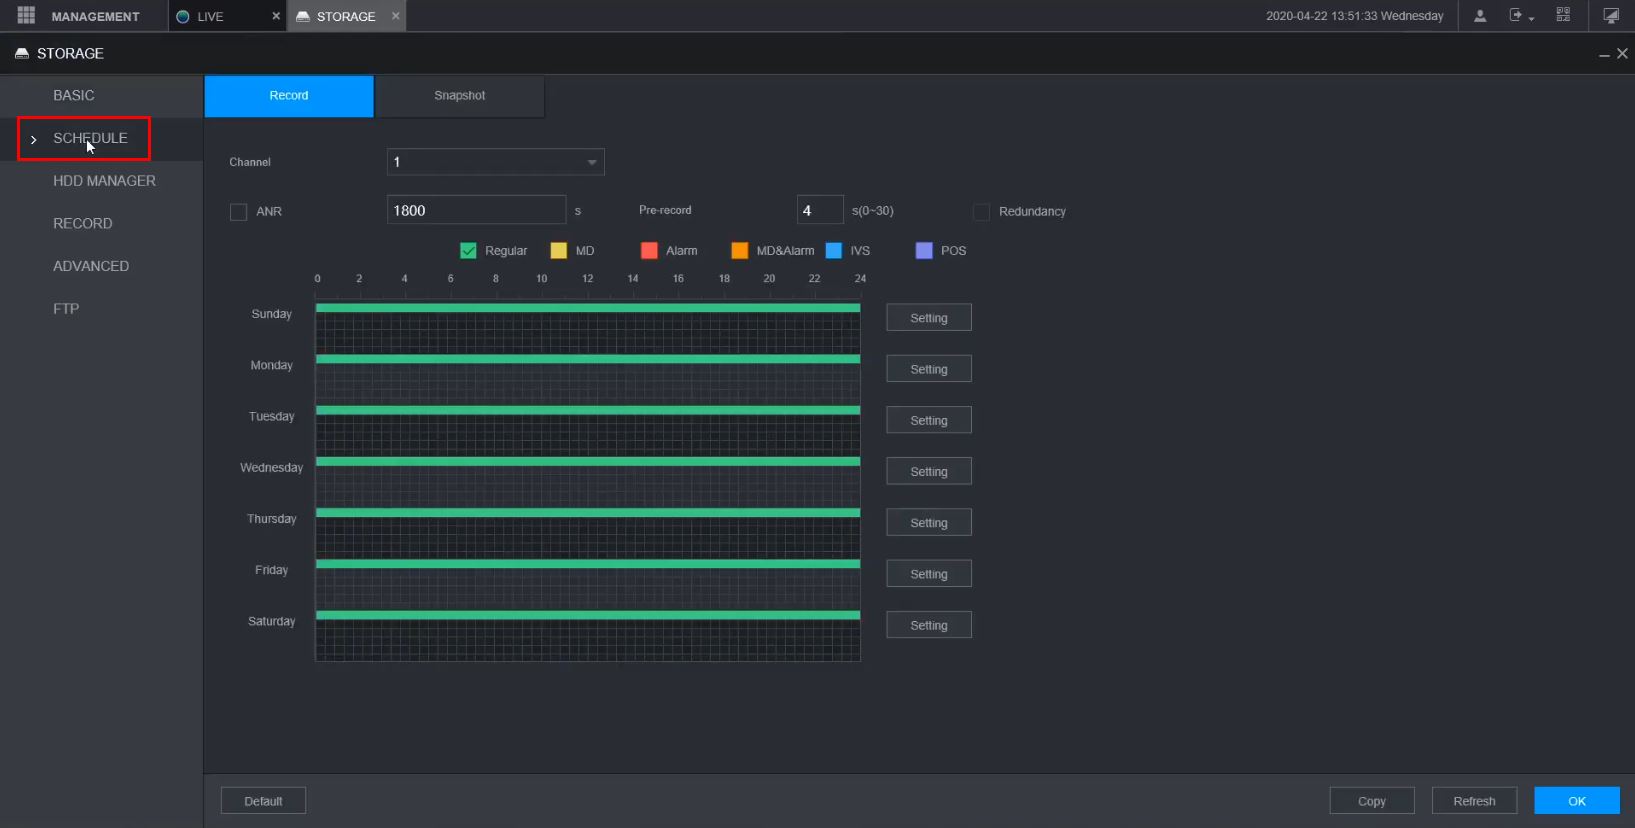1635x828 pixels.
Task: Click the LIVE tab globe icon
Action: [183, 17]
